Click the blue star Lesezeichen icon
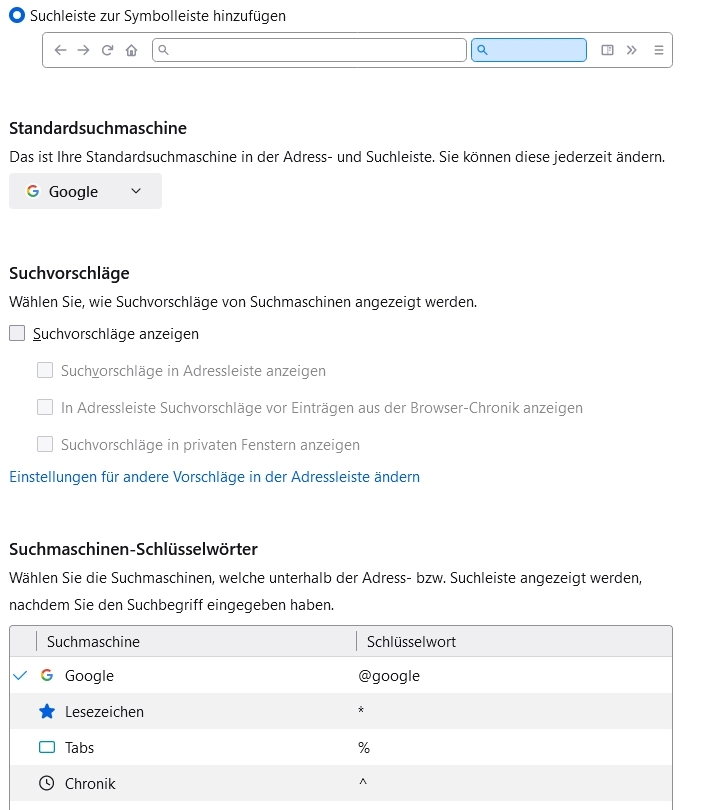 (x=47, y=712)
